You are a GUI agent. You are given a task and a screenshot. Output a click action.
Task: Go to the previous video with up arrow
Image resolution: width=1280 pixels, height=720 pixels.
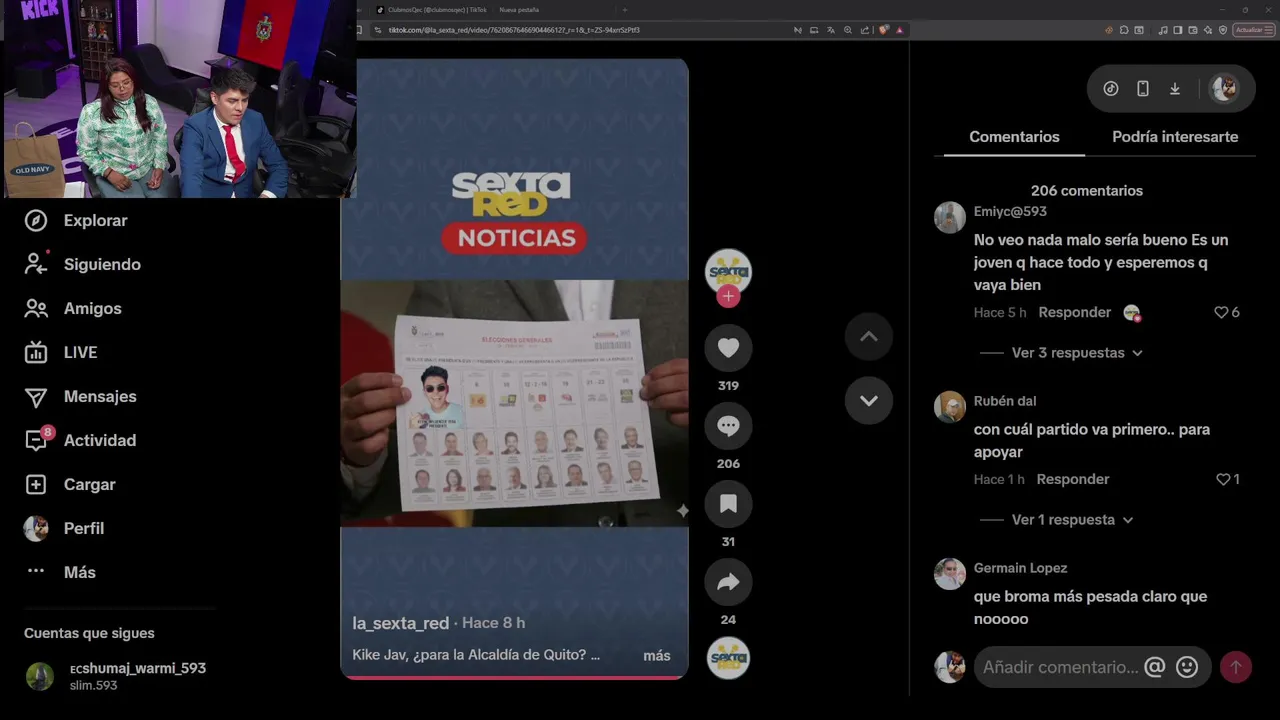point(868,337)
